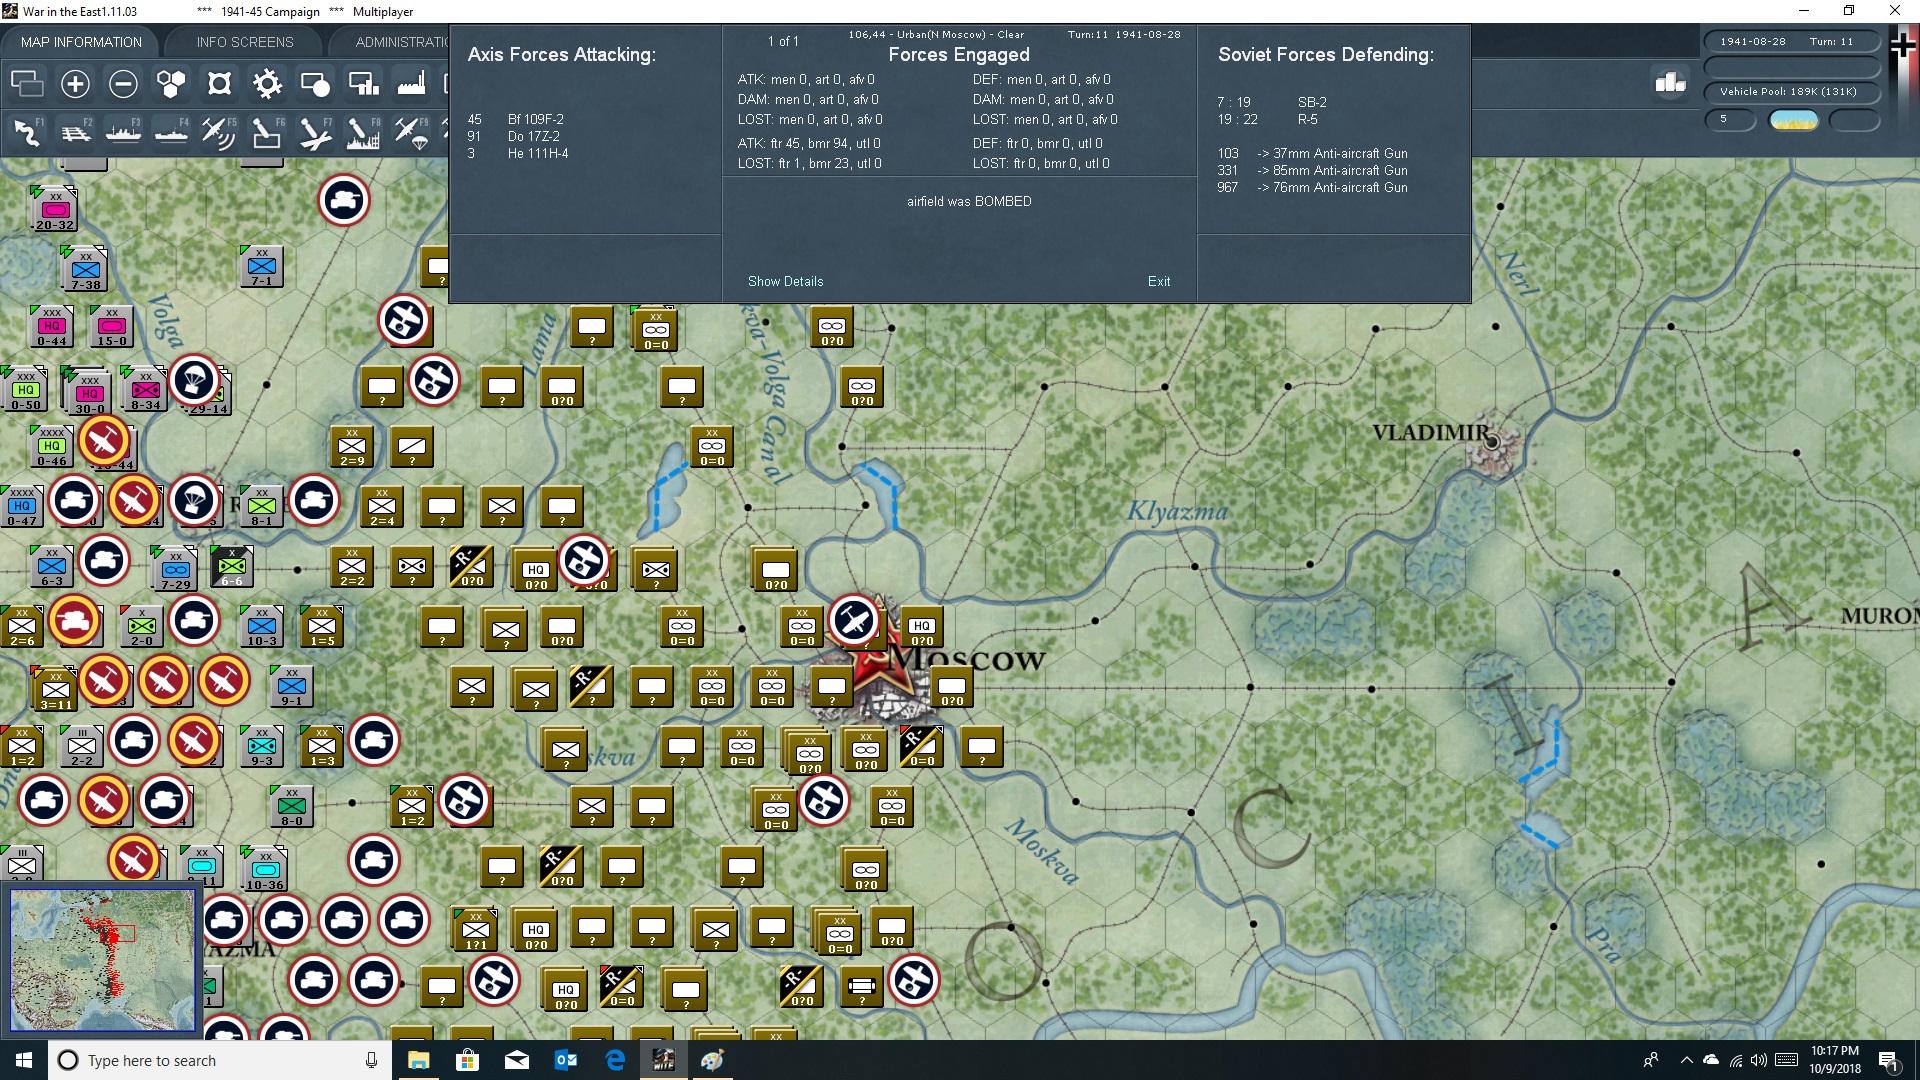This screenshot has width=1920, height=1080.
Task: Click 'airfield was BOMBED' result text
Action: [969, 201]
